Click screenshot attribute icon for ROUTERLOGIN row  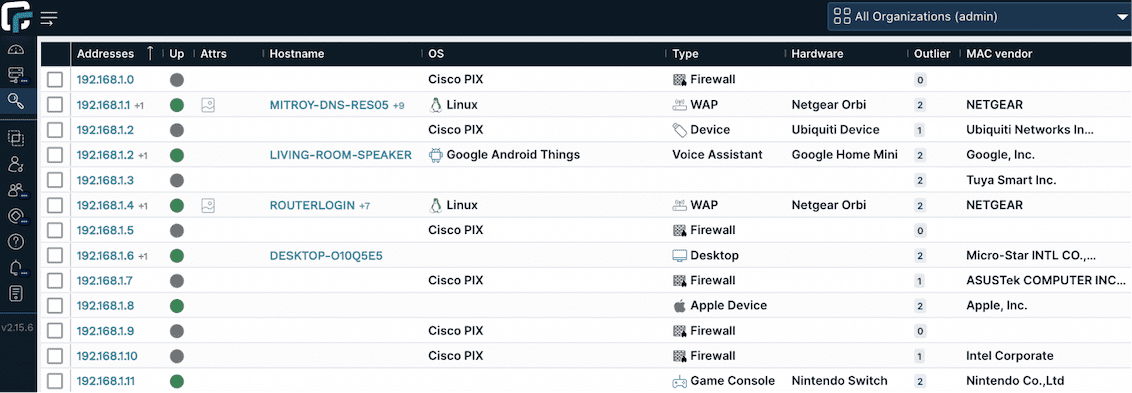click(208, 205)
